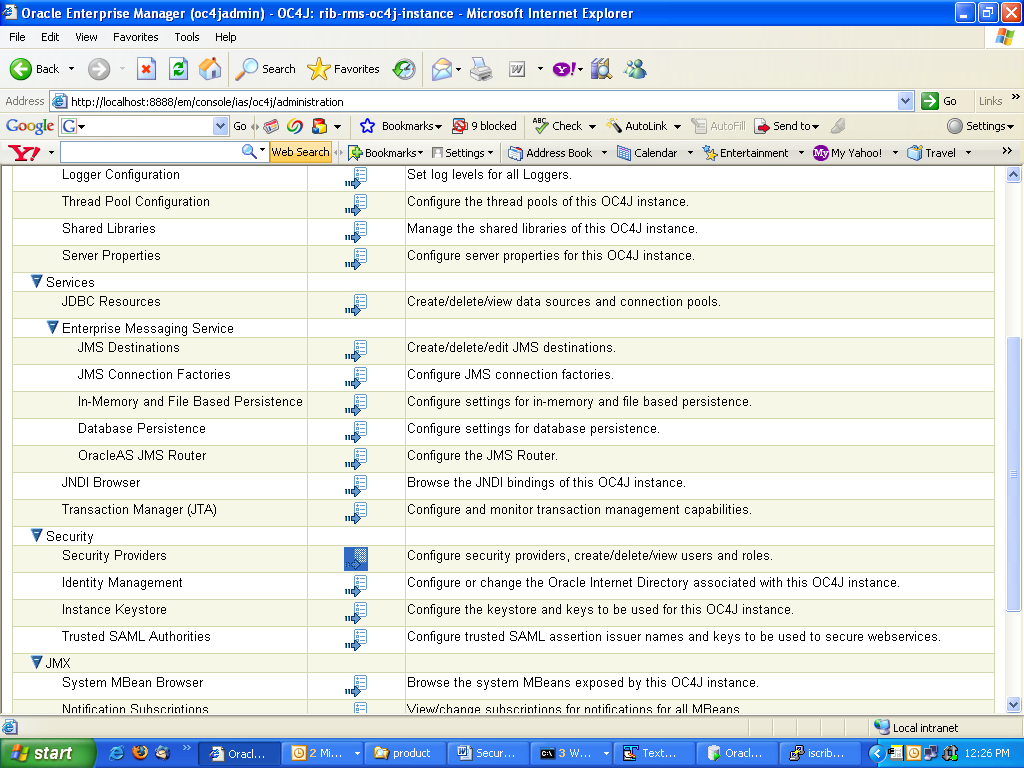Viewport: 1024px width, 768px height.
Task: Click the Go to Task icon for JMS Destinations
Action: tap(356, 350)
